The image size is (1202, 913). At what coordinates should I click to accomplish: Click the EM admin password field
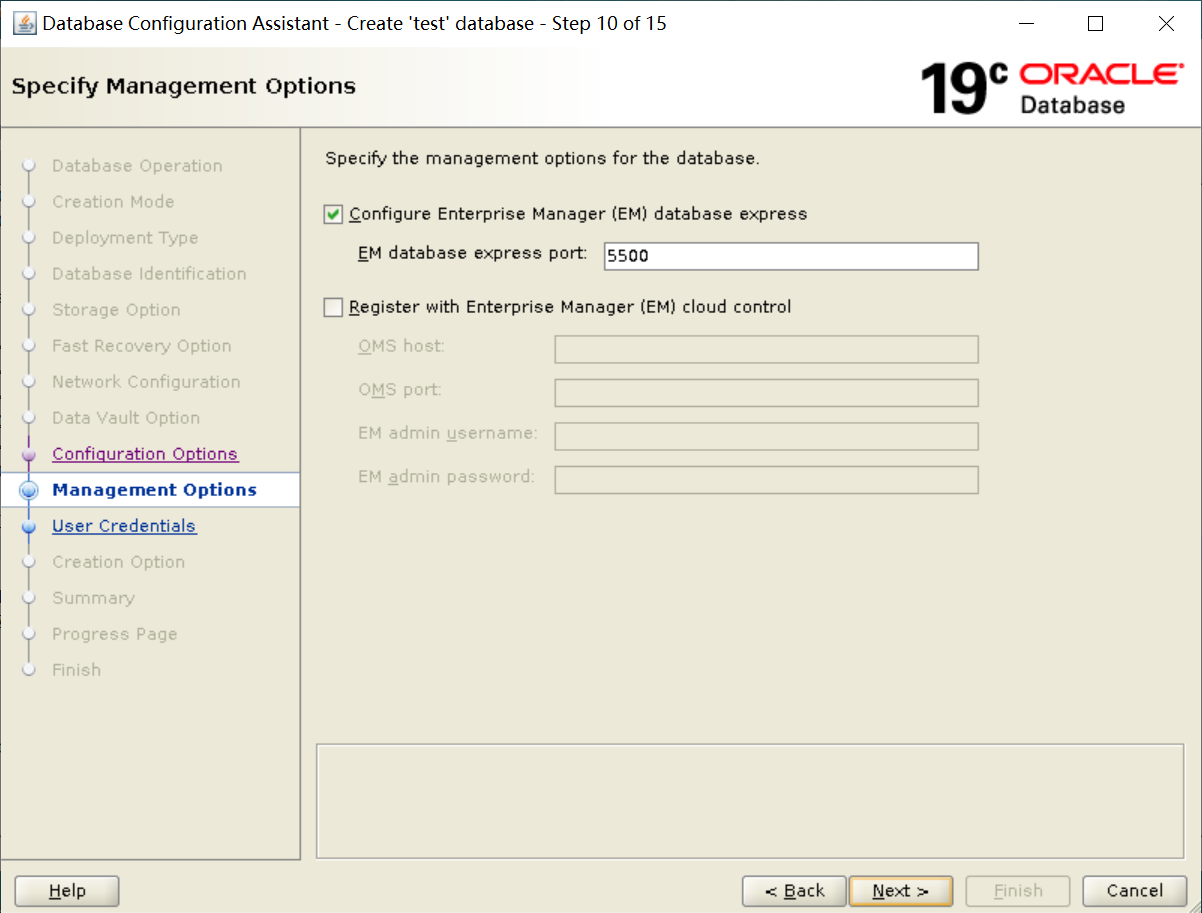(x=766, y=480)
